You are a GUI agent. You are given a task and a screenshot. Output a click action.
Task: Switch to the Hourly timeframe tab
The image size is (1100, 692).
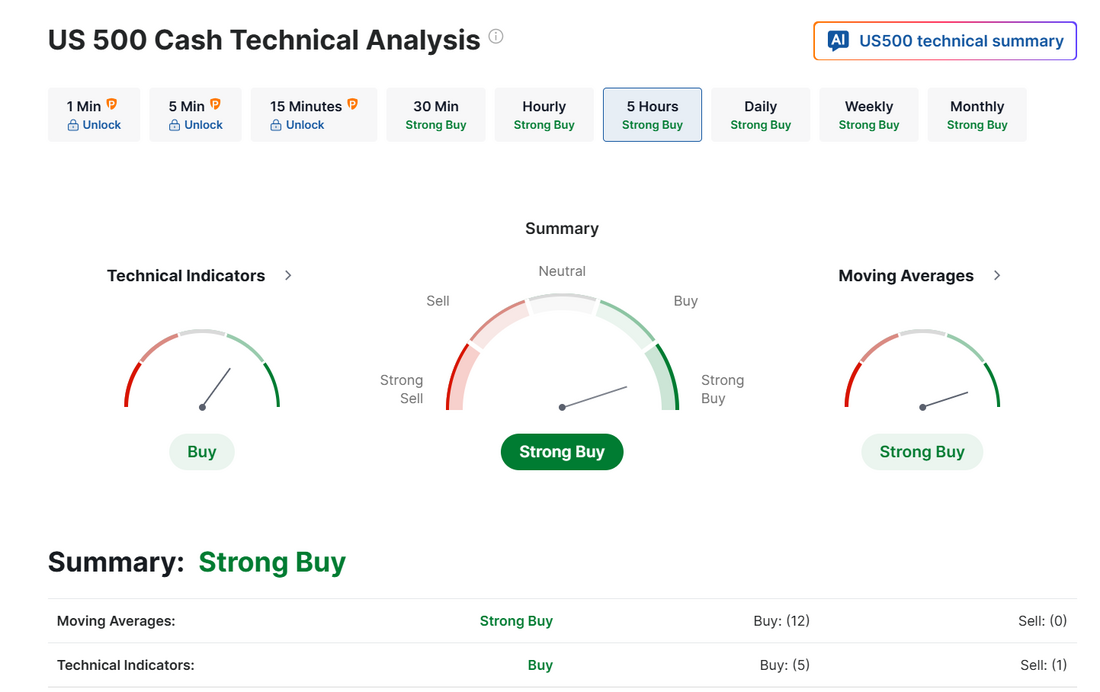coord(544,115)
